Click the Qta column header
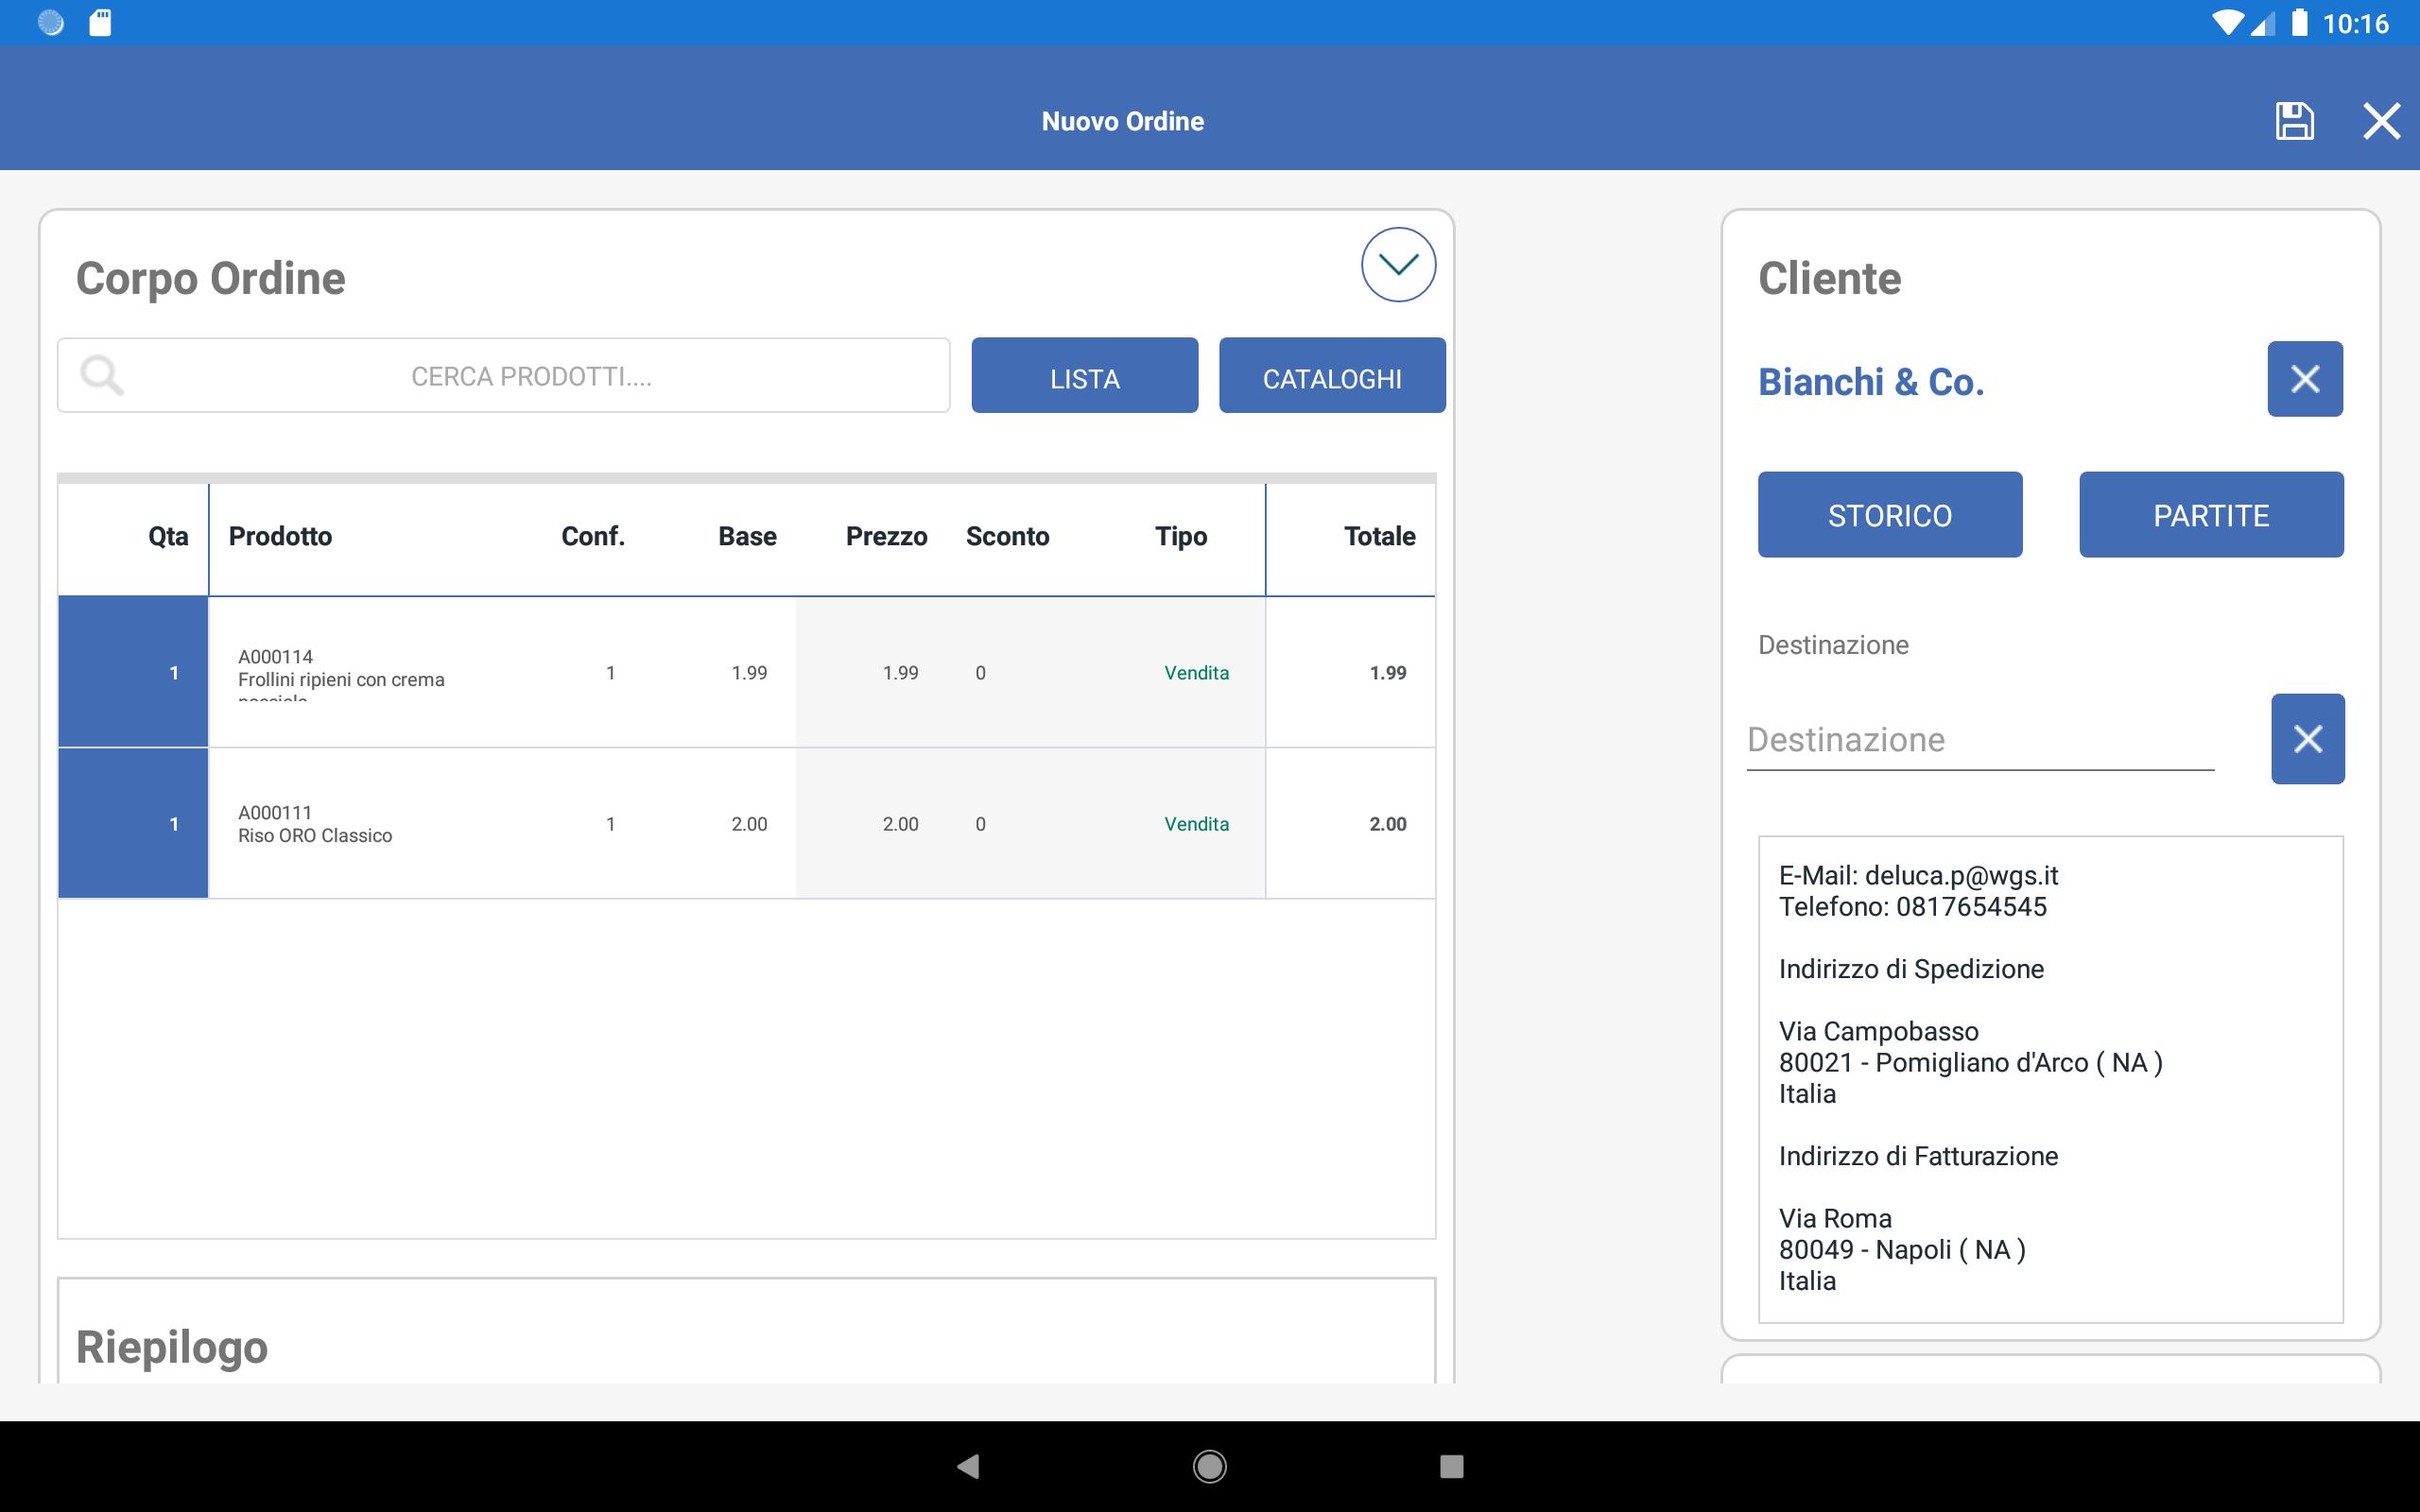Image resolution: width=2420 pixels, height=1512 pixels. point(168,536)
